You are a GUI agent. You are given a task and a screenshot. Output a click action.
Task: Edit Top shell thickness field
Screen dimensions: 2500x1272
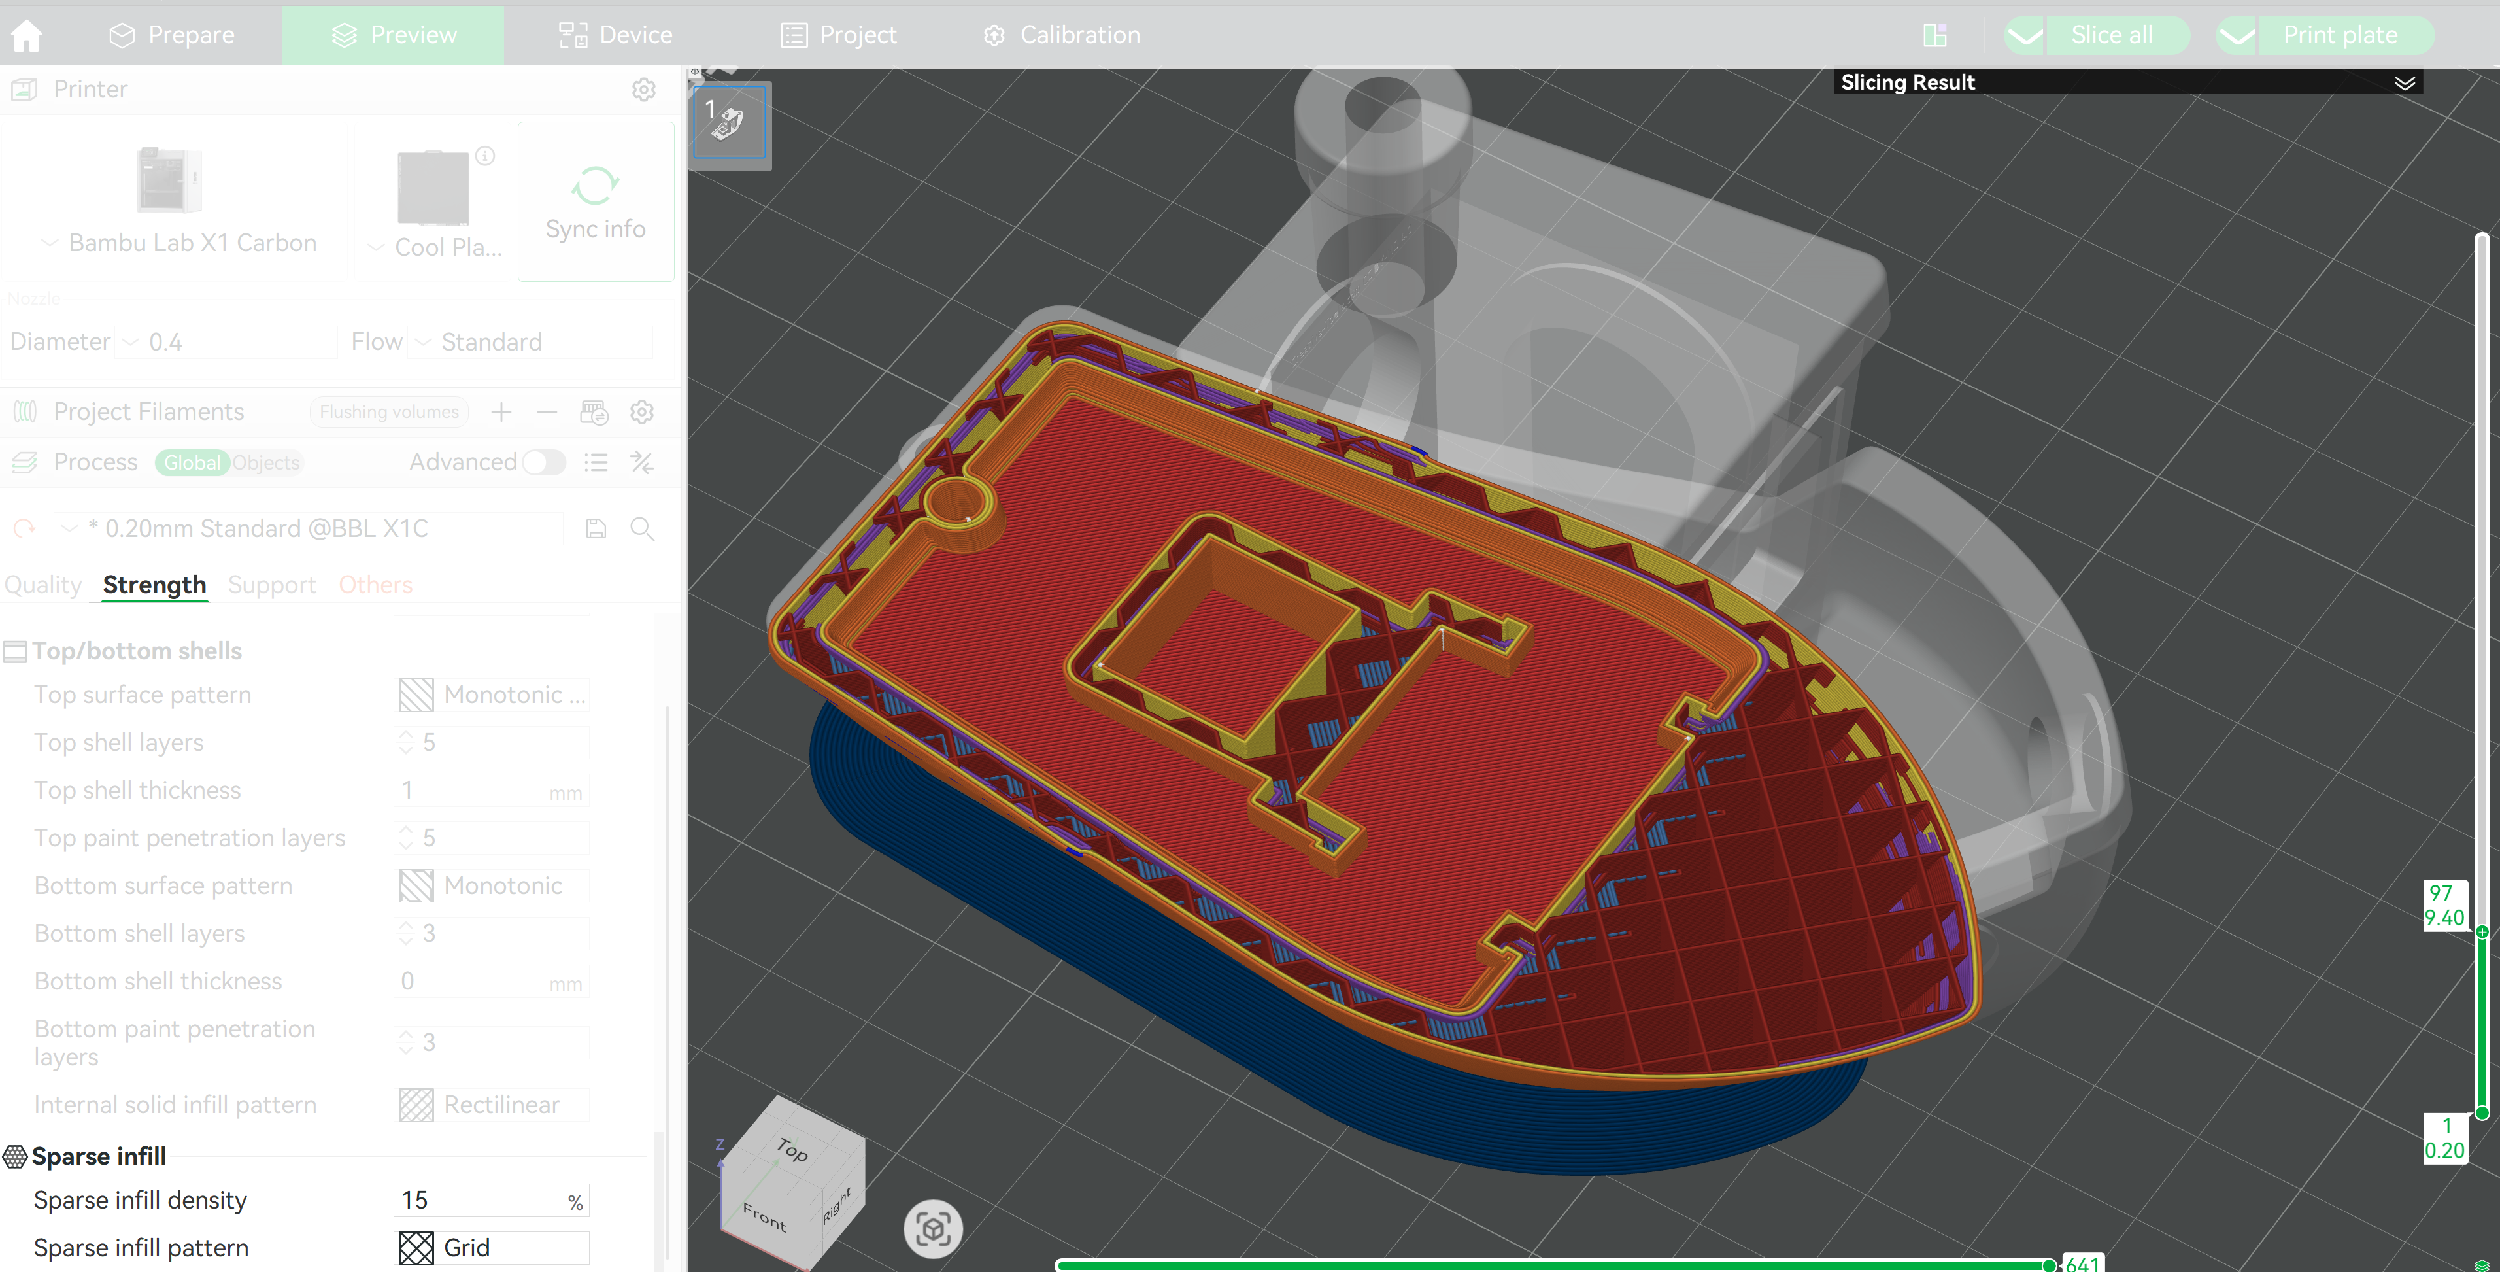(x=491, y=791)
